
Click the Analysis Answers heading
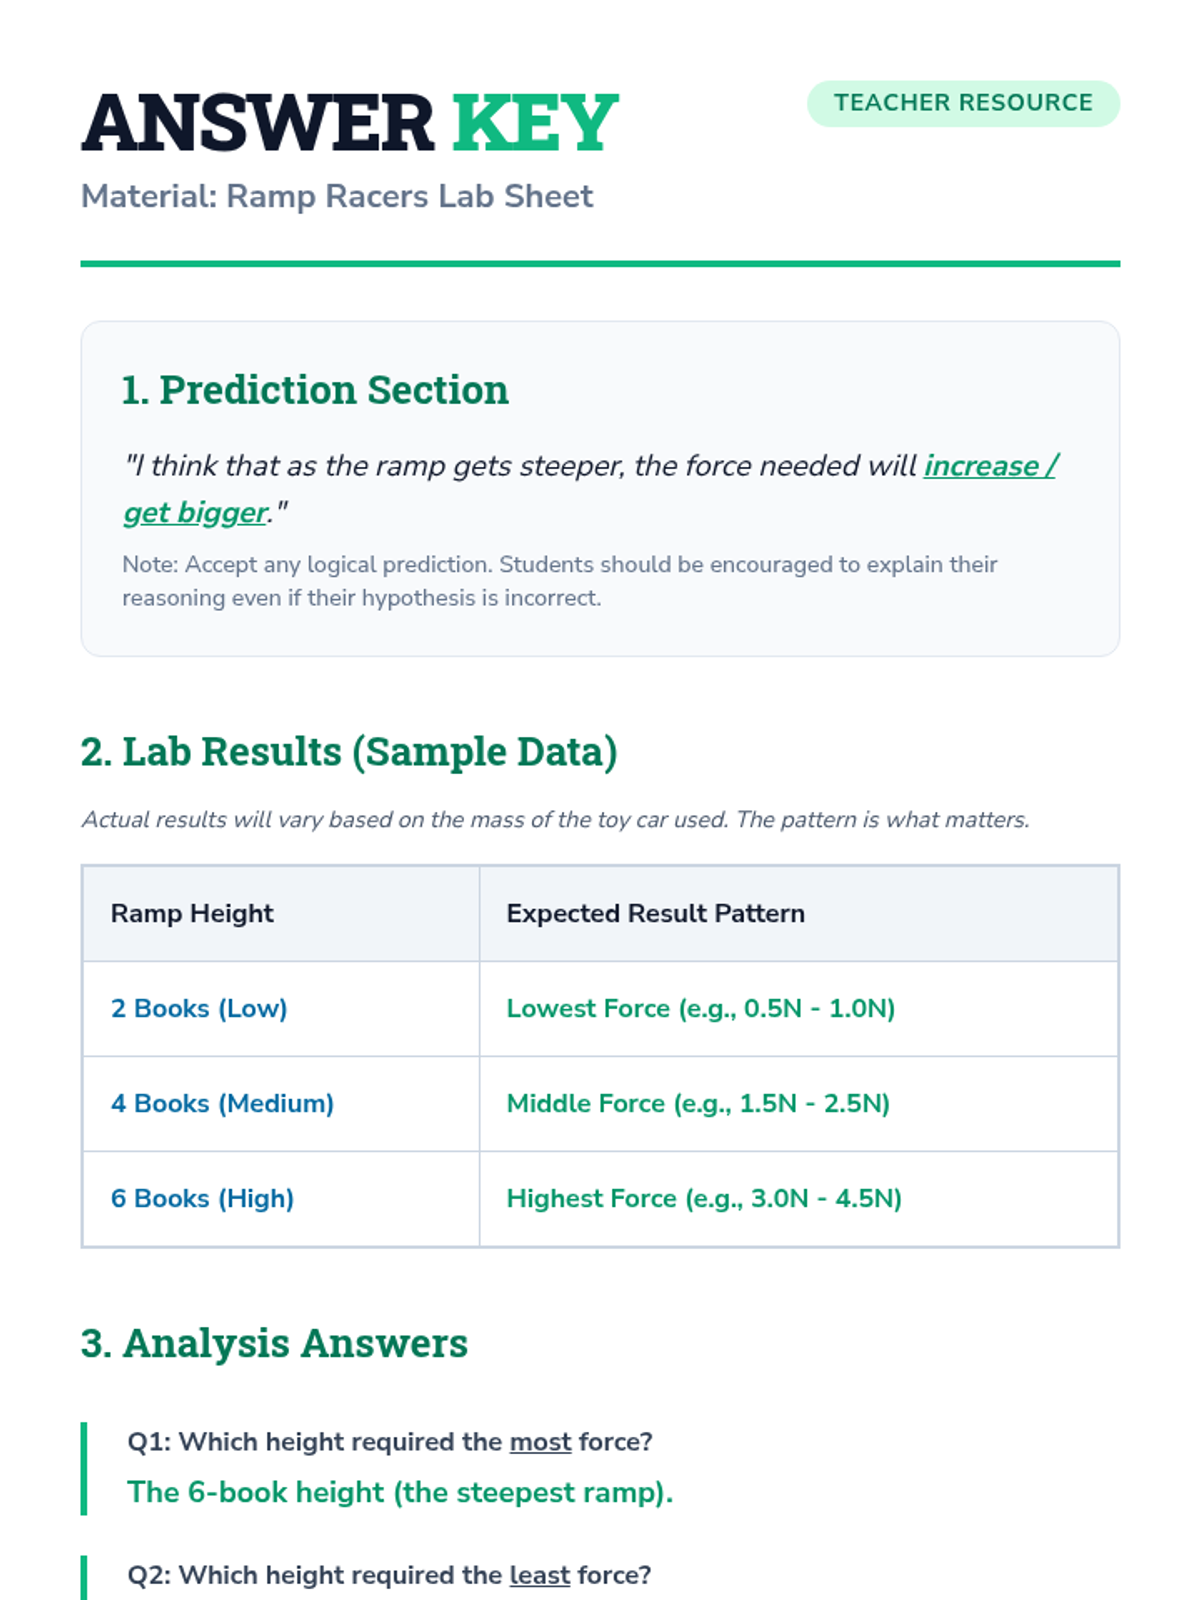(274, 1343)
